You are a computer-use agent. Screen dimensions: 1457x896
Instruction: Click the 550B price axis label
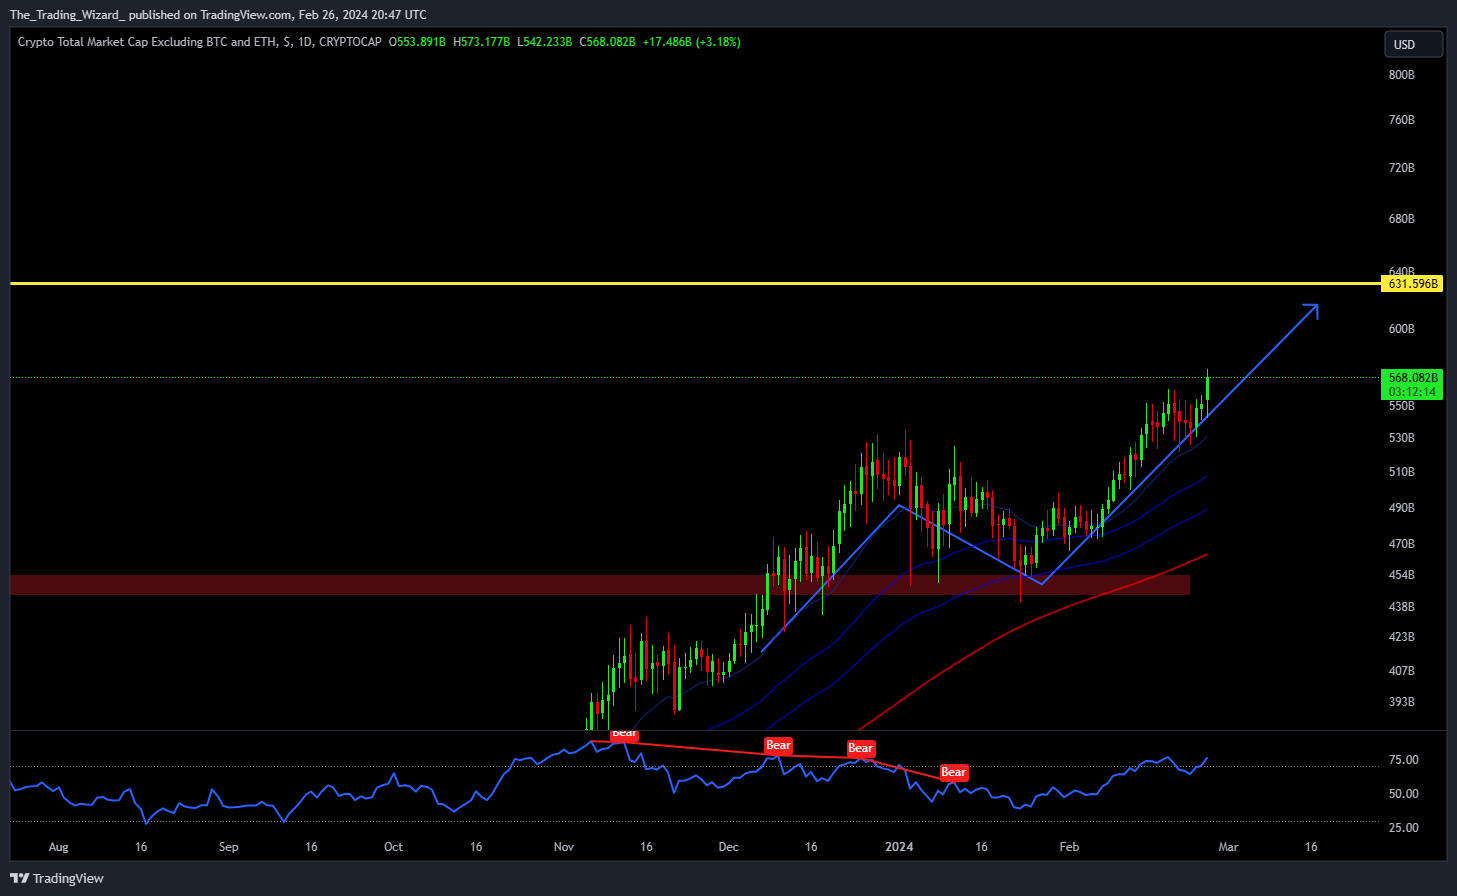tap(1402, 406)
